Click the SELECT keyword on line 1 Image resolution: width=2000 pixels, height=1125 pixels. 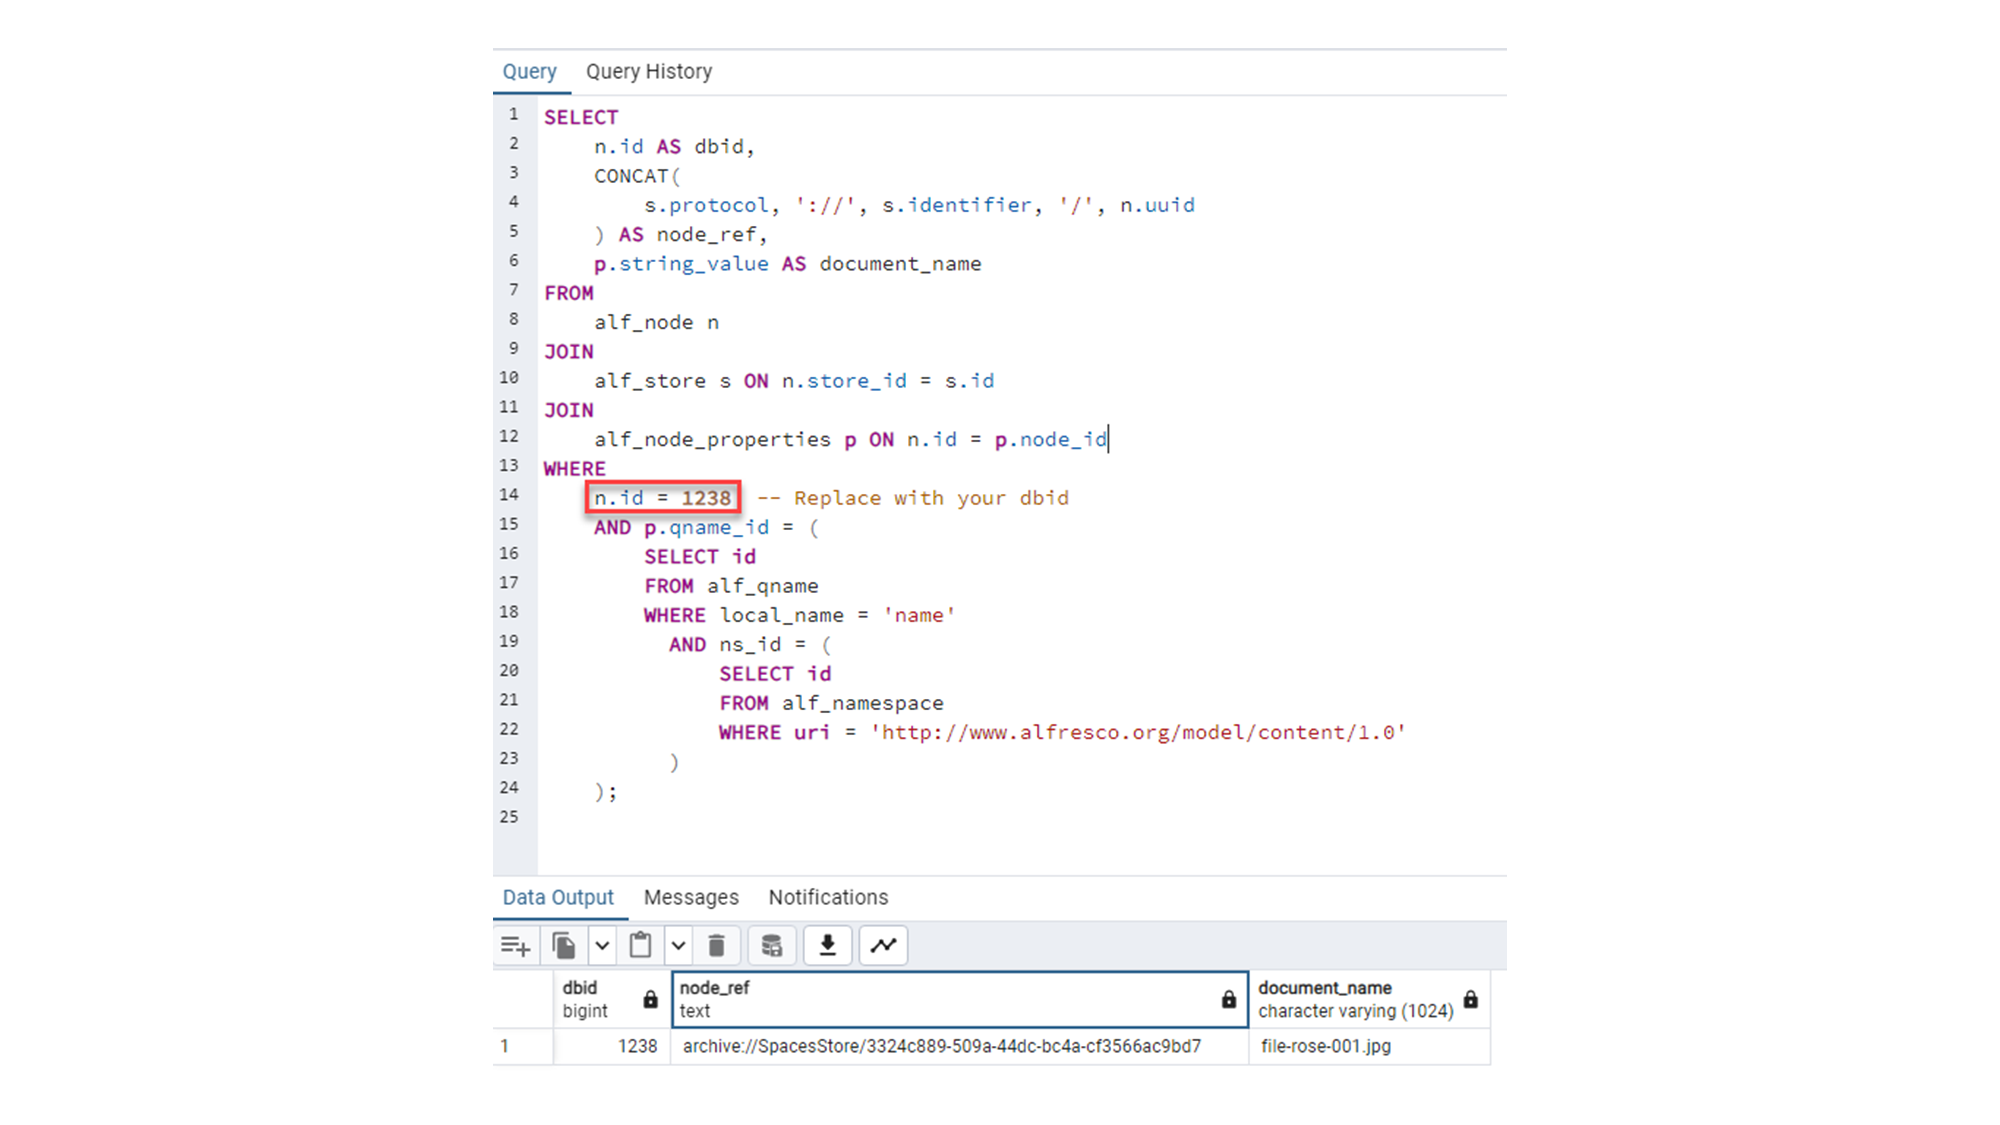(x=581, y=117)
